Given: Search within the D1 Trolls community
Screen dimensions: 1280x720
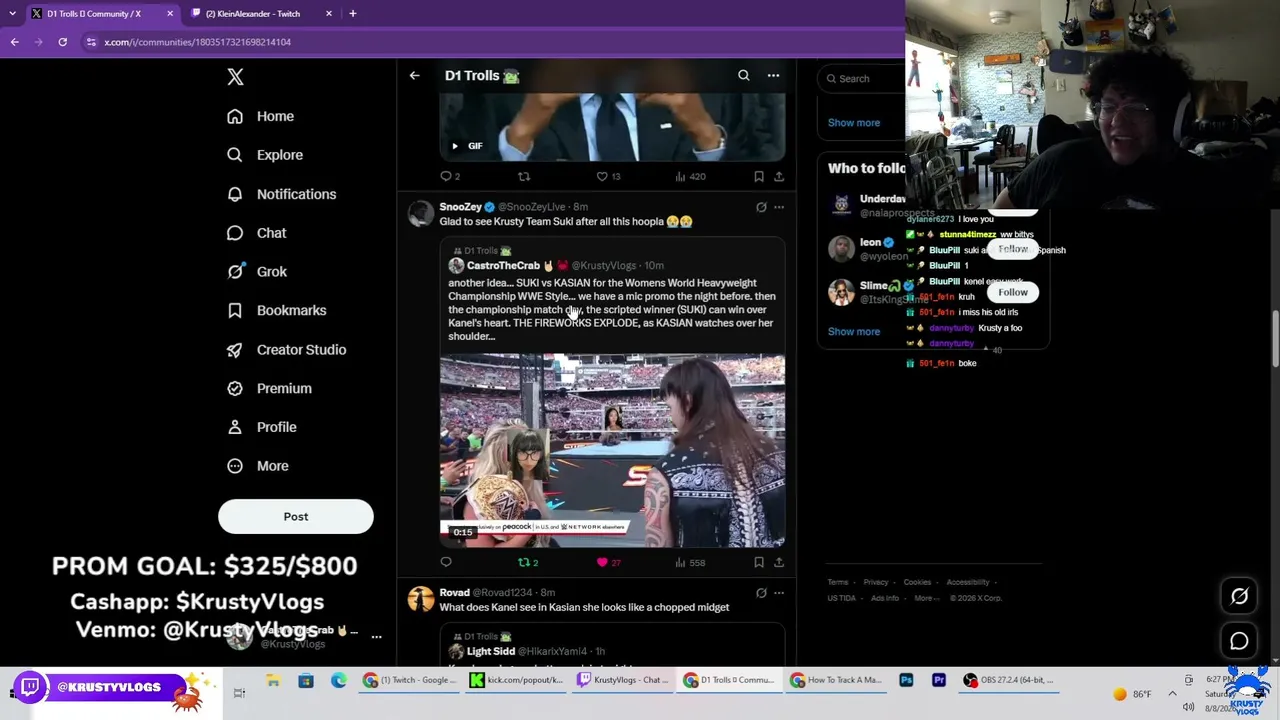Looking at the screenshot, I should coord(744,75).
